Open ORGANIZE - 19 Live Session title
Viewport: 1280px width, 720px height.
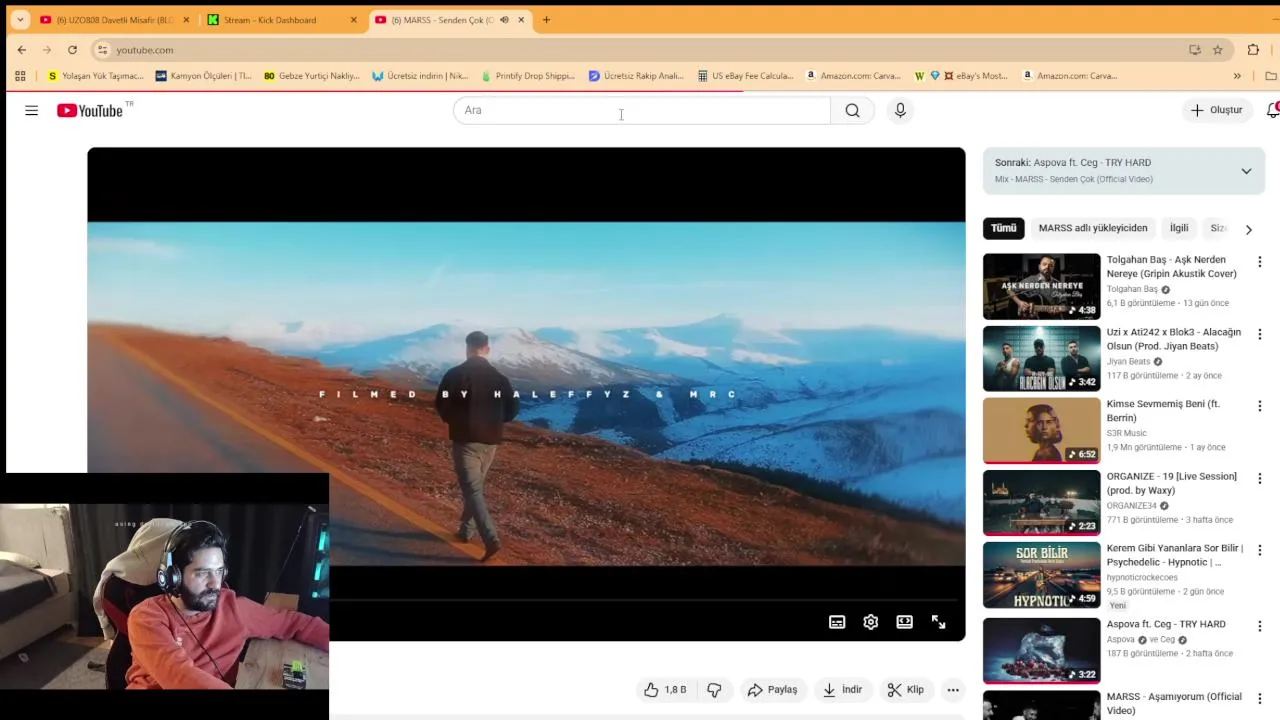pyautogui.click(x=1171, y=484)
